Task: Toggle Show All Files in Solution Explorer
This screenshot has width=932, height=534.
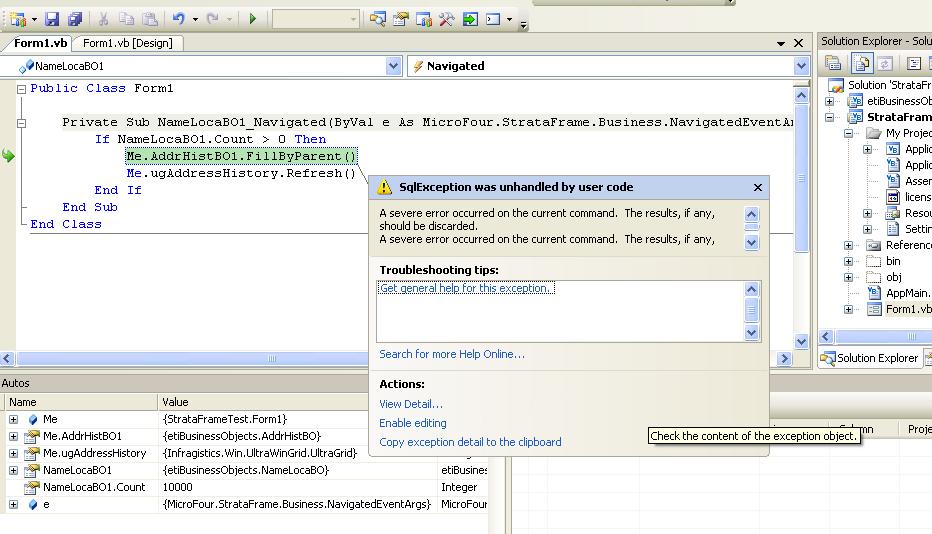Action: 860,63
